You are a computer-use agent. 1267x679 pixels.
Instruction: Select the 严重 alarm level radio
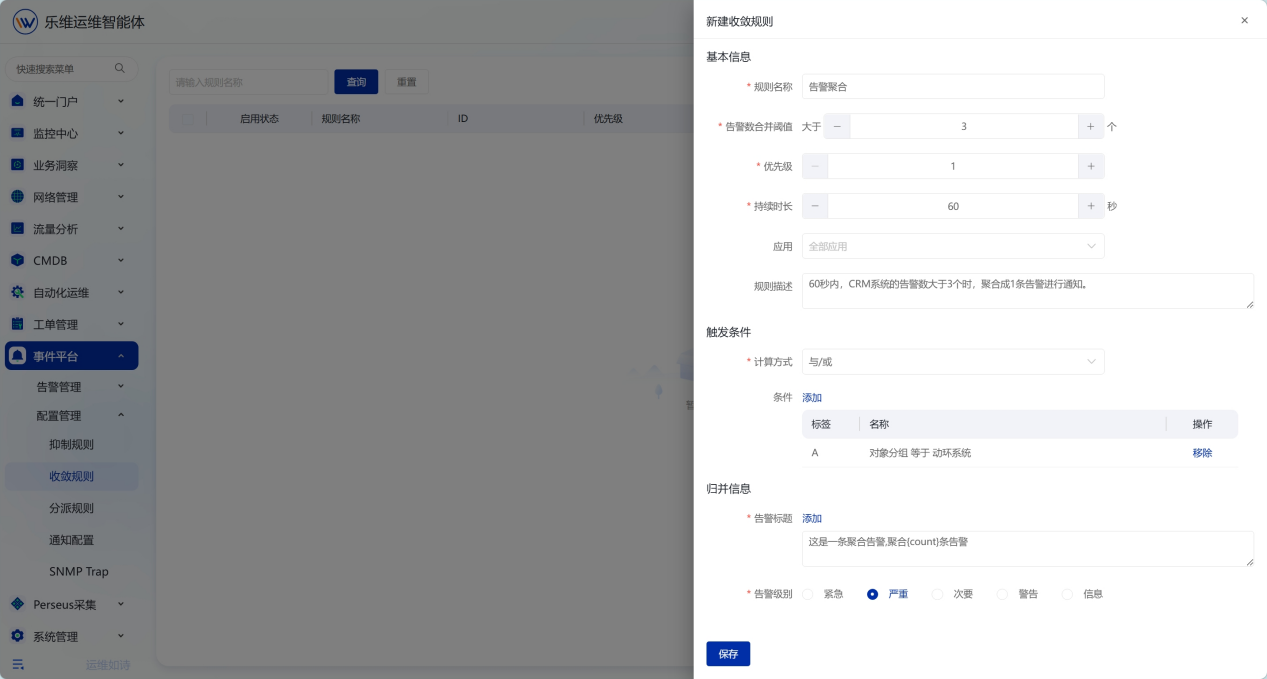(873, 594)
